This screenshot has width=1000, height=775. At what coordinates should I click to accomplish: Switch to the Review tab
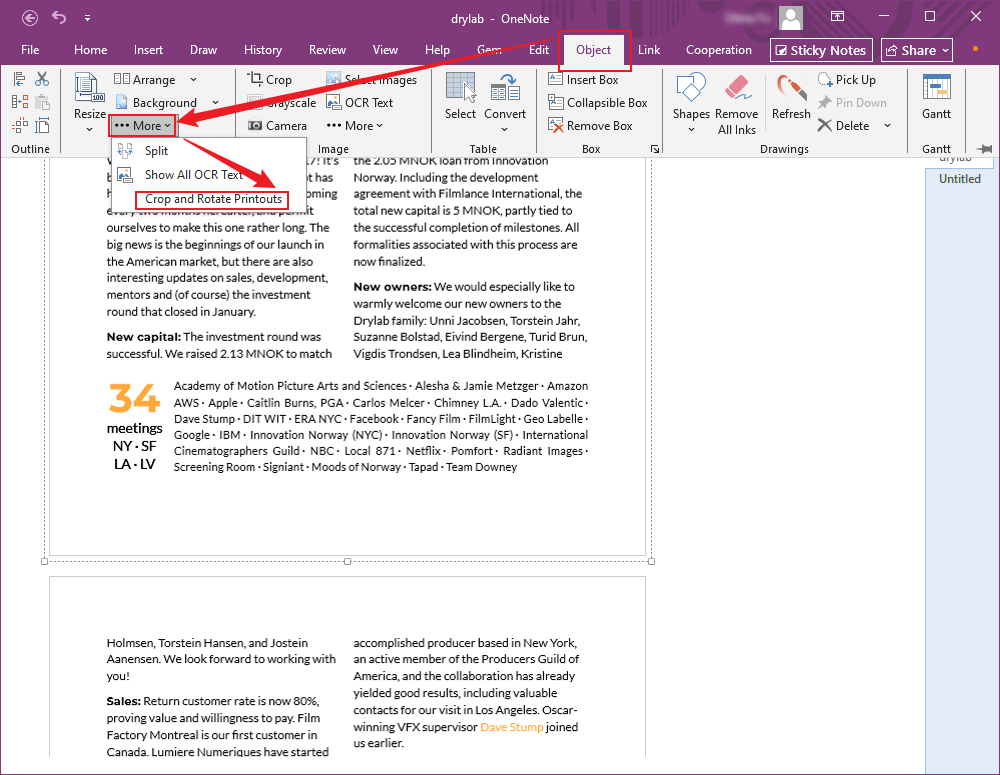coord(327,50)
